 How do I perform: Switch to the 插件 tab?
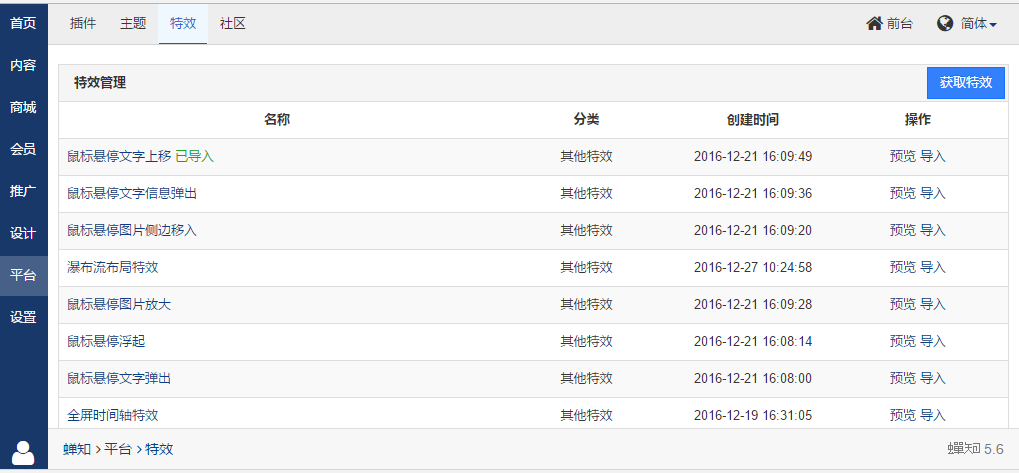click(83, 24)
